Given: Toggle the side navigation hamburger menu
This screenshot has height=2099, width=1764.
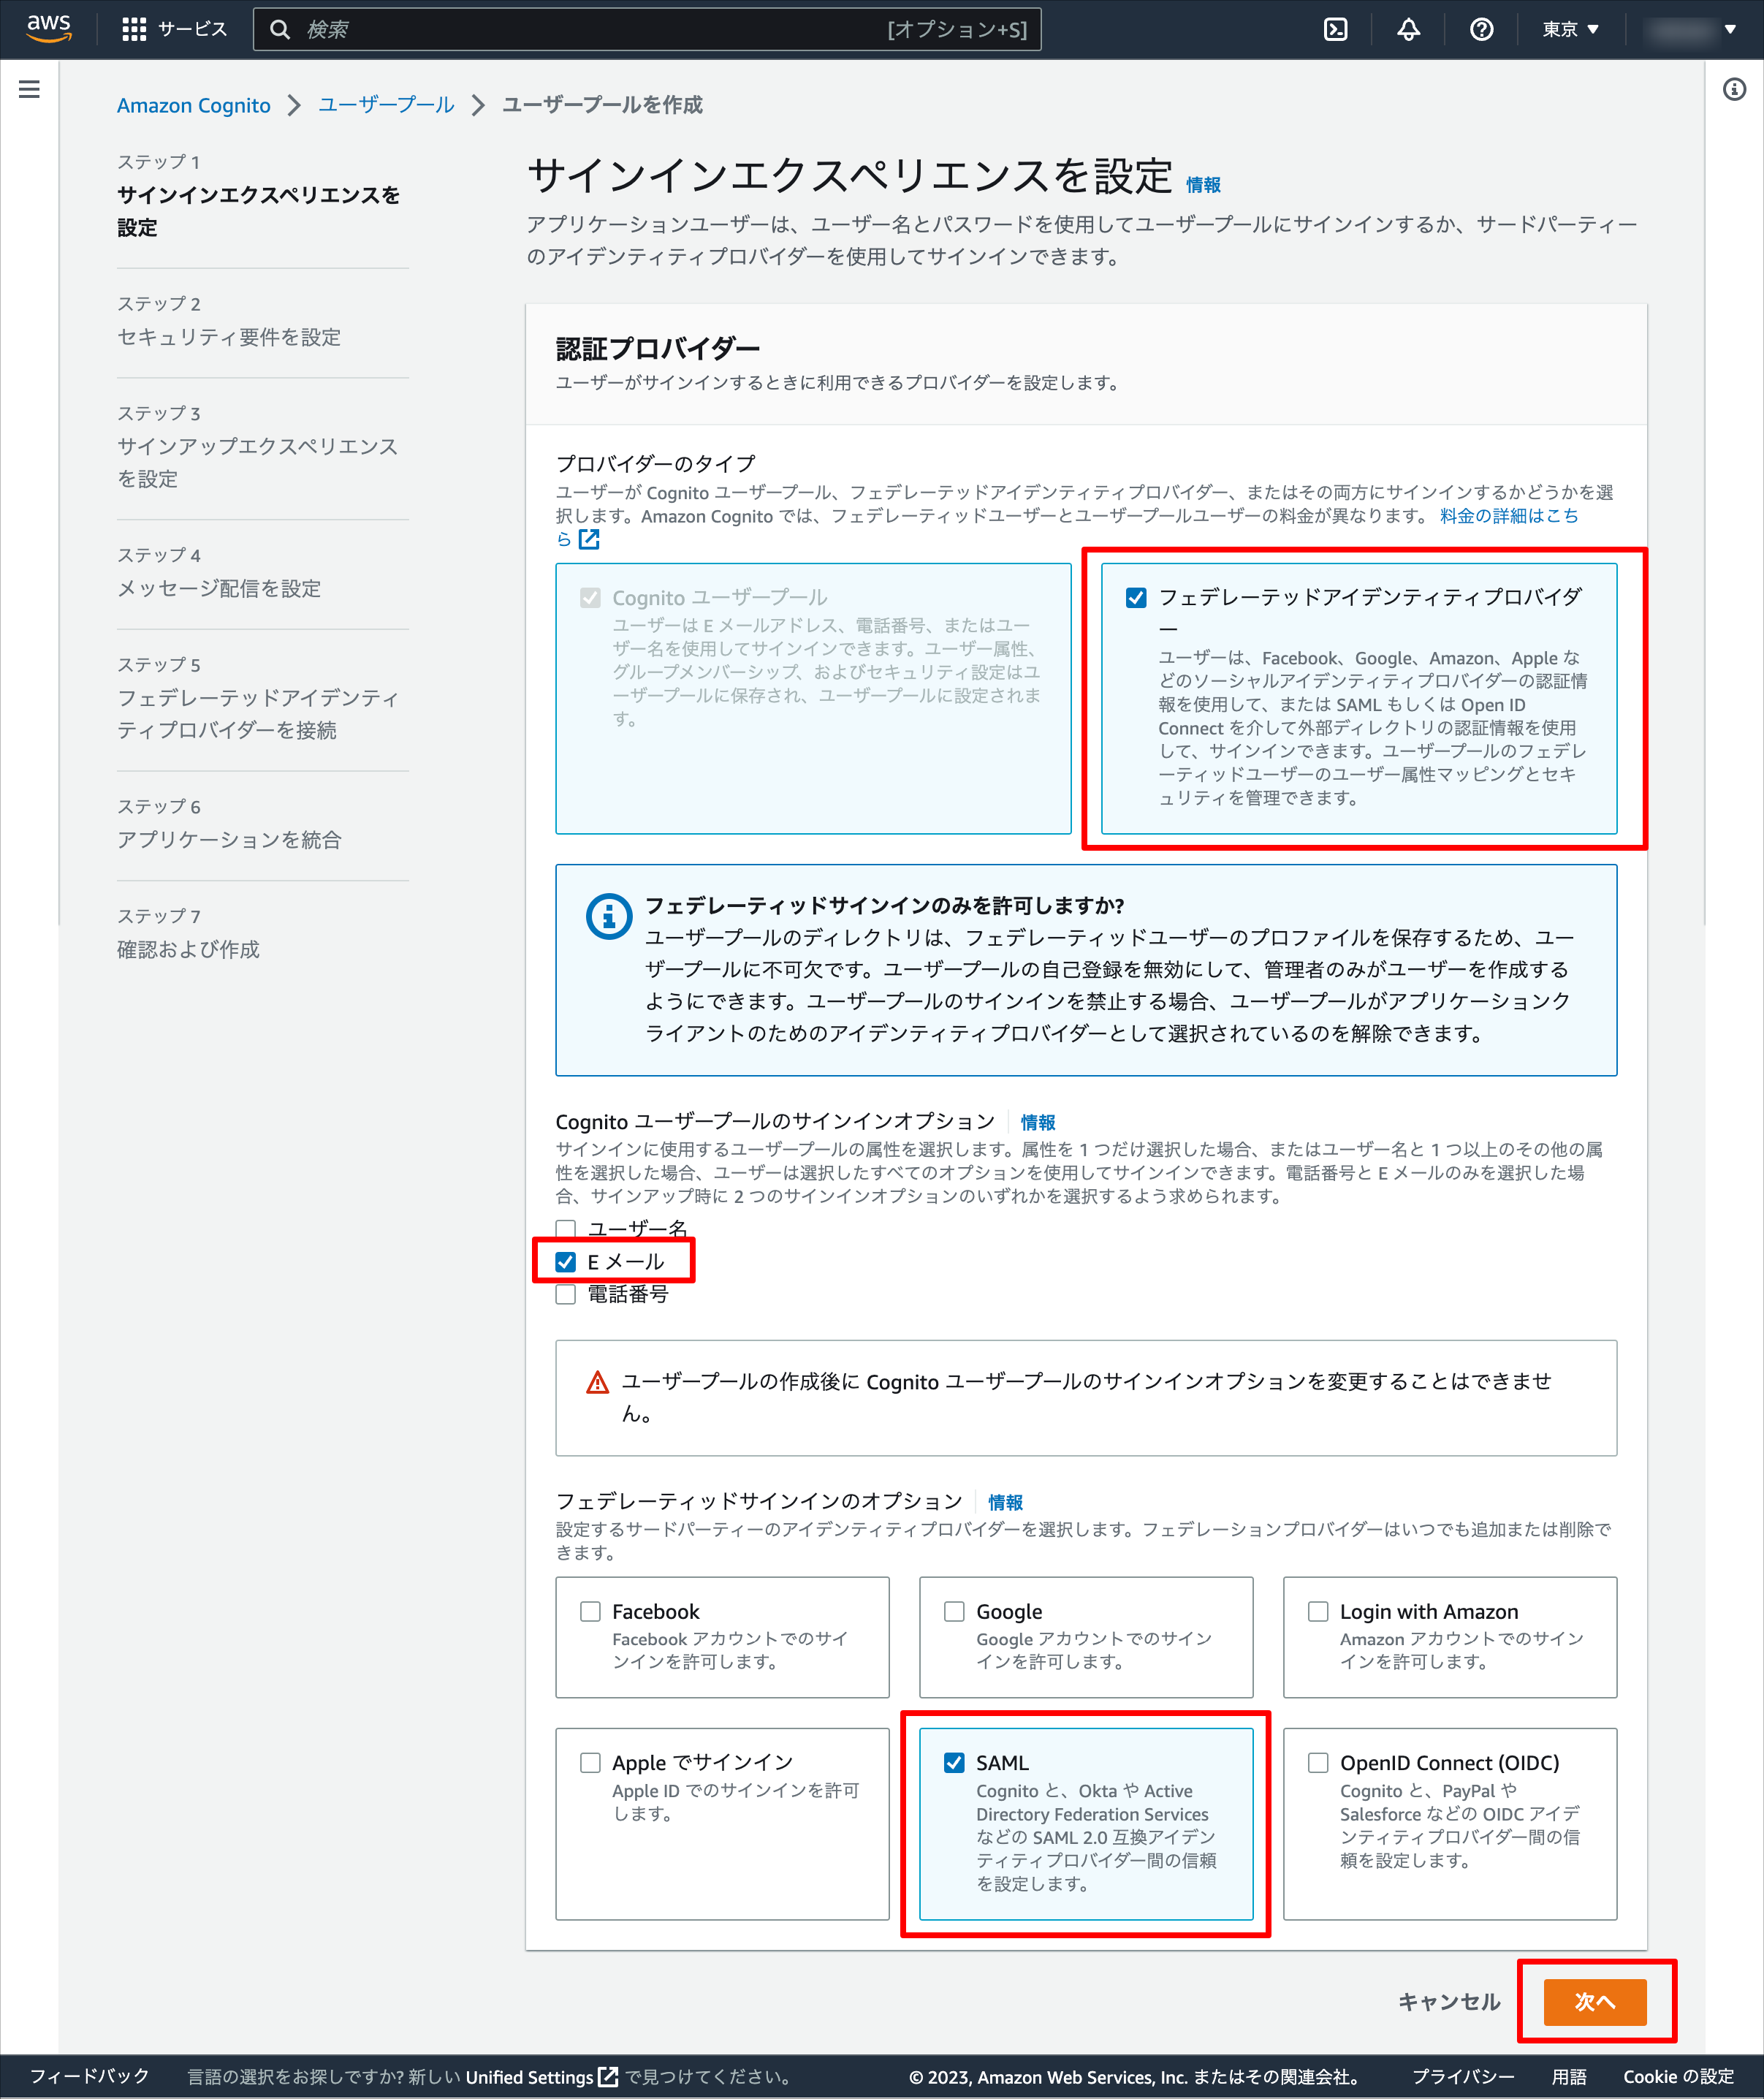Looking at the screenshot, I should coord(29,89).
